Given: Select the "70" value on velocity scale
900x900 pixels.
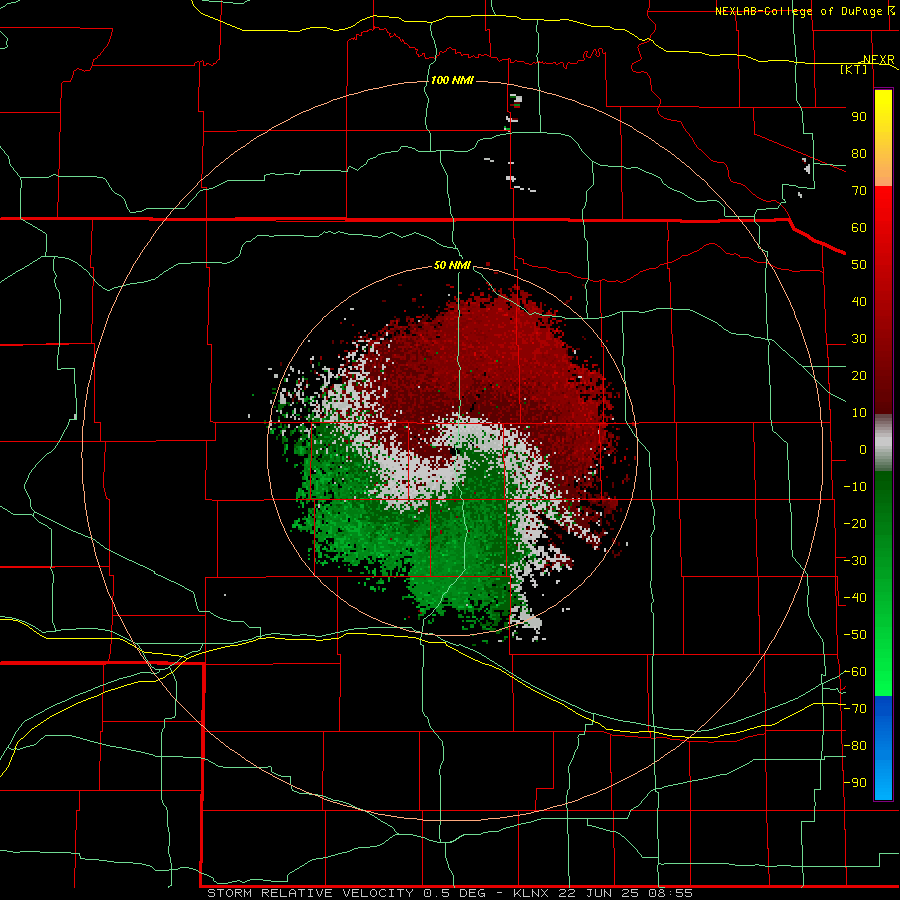Looking at the screenshot, I should click(859, 191).
